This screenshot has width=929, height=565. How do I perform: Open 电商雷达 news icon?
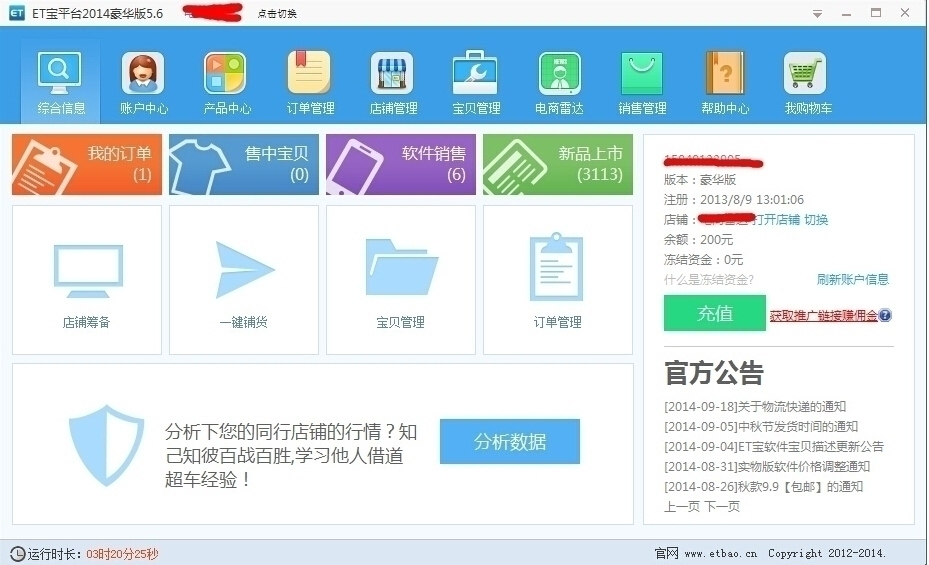pyautogui.click(x=559, y=73)
